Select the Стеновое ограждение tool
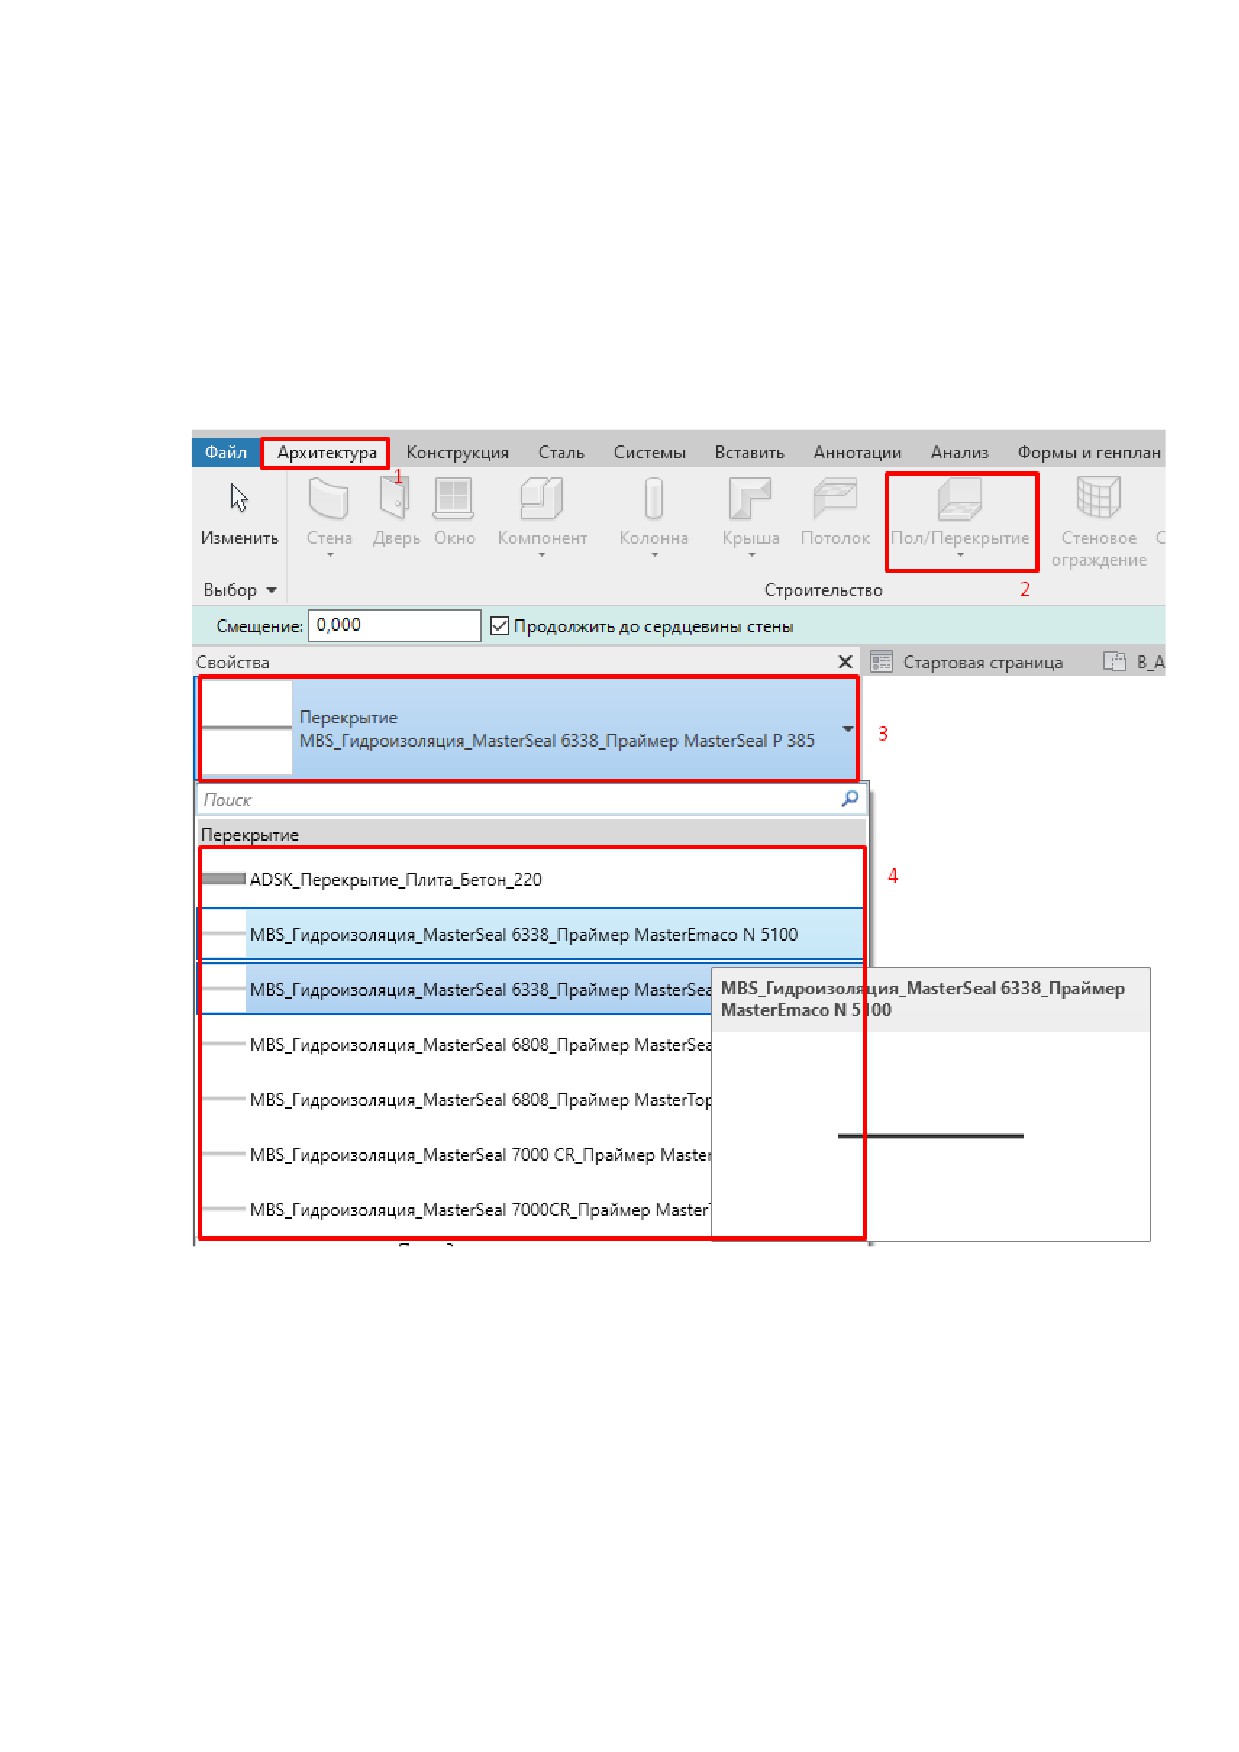The width and height of the screenshot is (1239, 1752). pyautogui.click(x=1098, y=522)
